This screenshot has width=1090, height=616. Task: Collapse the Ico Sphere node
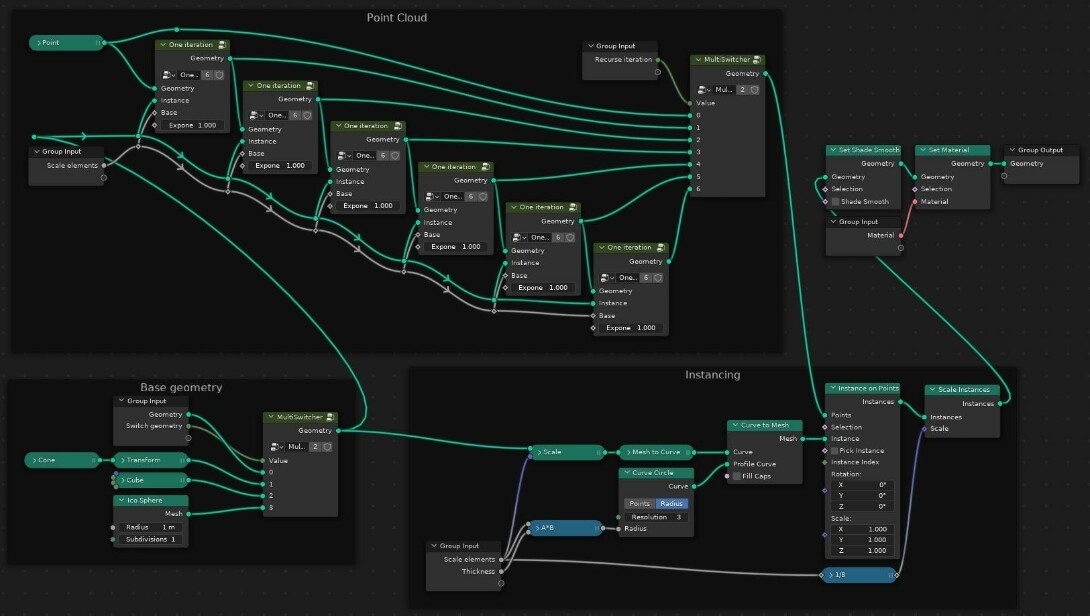tap(122, 501)
